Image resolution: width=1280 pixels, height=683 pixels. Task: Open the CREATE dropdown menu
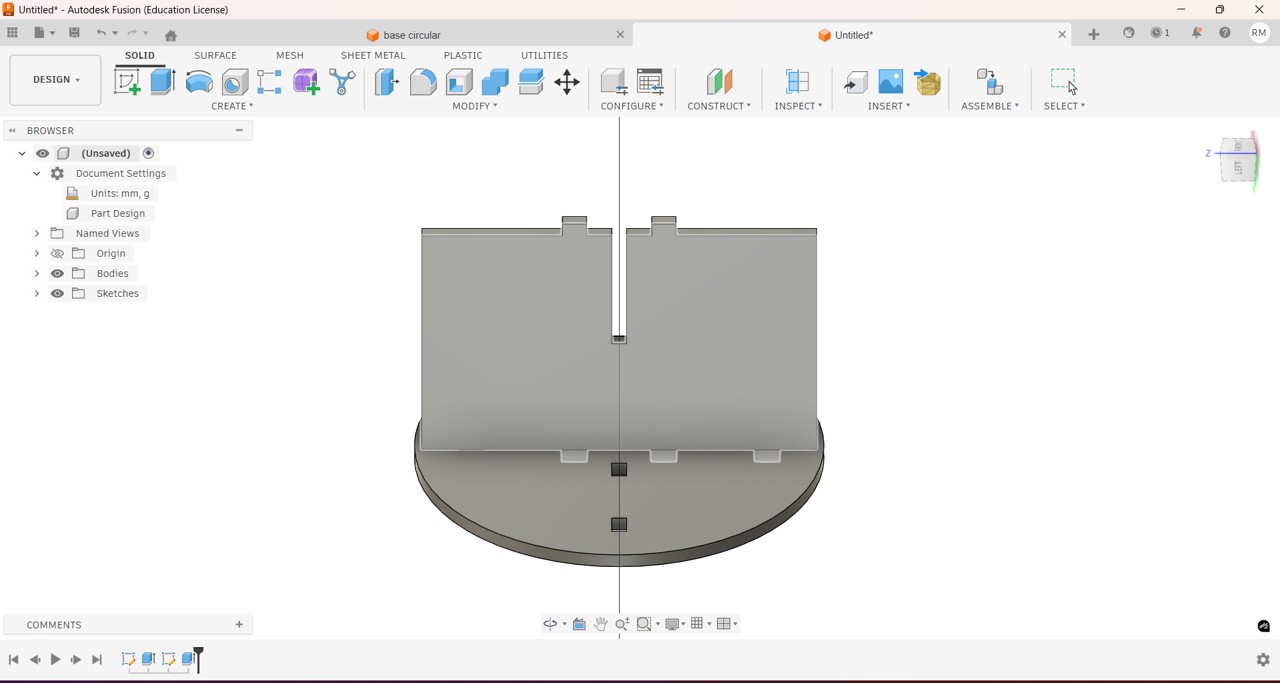232,106
